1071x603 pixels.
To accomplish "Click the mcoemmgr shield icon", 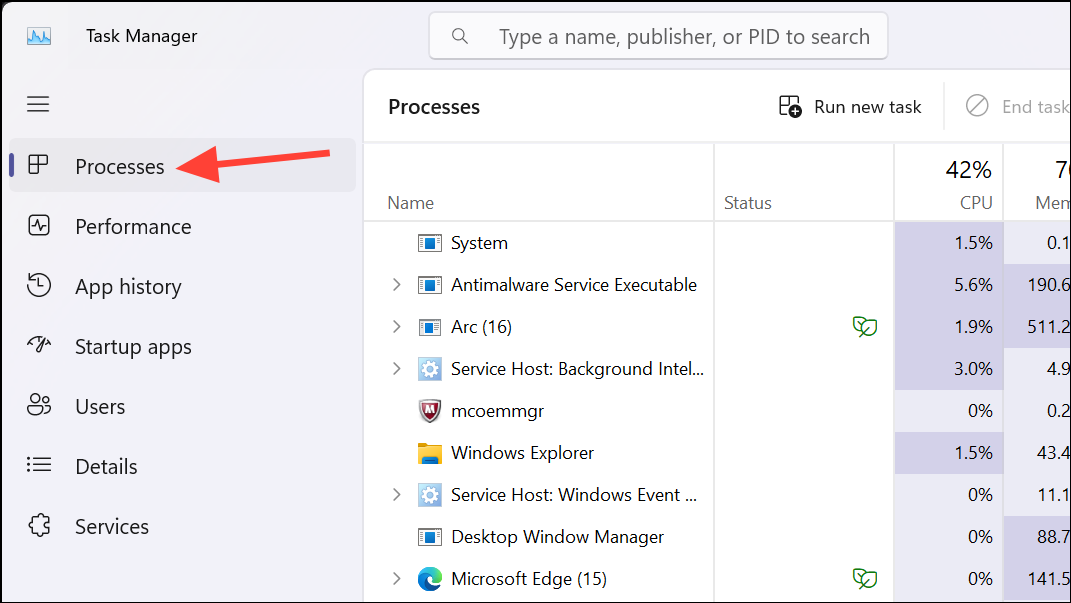I will click(x=429, y=410).
